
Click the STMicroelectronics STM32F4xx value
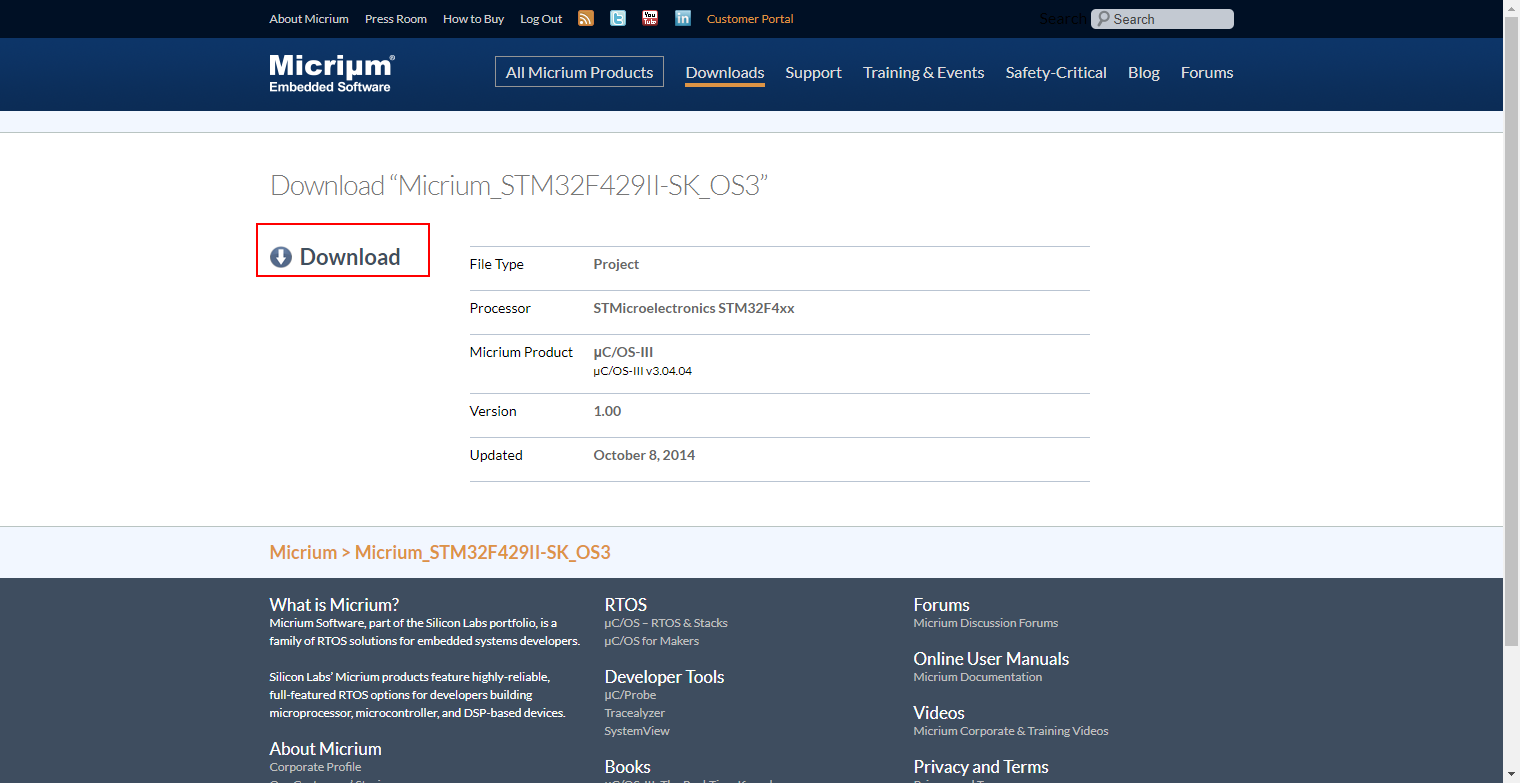pos(694,308)
